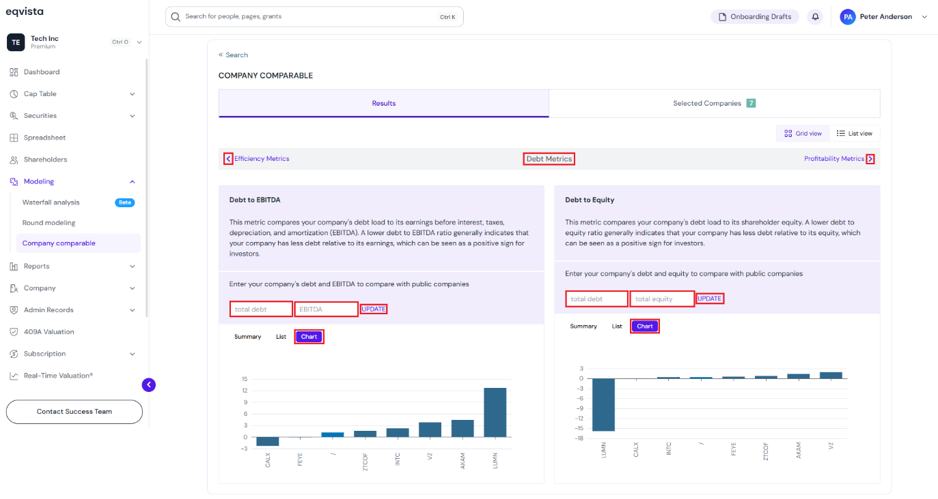Go back via the Search link
Image resolution: width=938 pixels, height=499 pixels.
(233, 55)
